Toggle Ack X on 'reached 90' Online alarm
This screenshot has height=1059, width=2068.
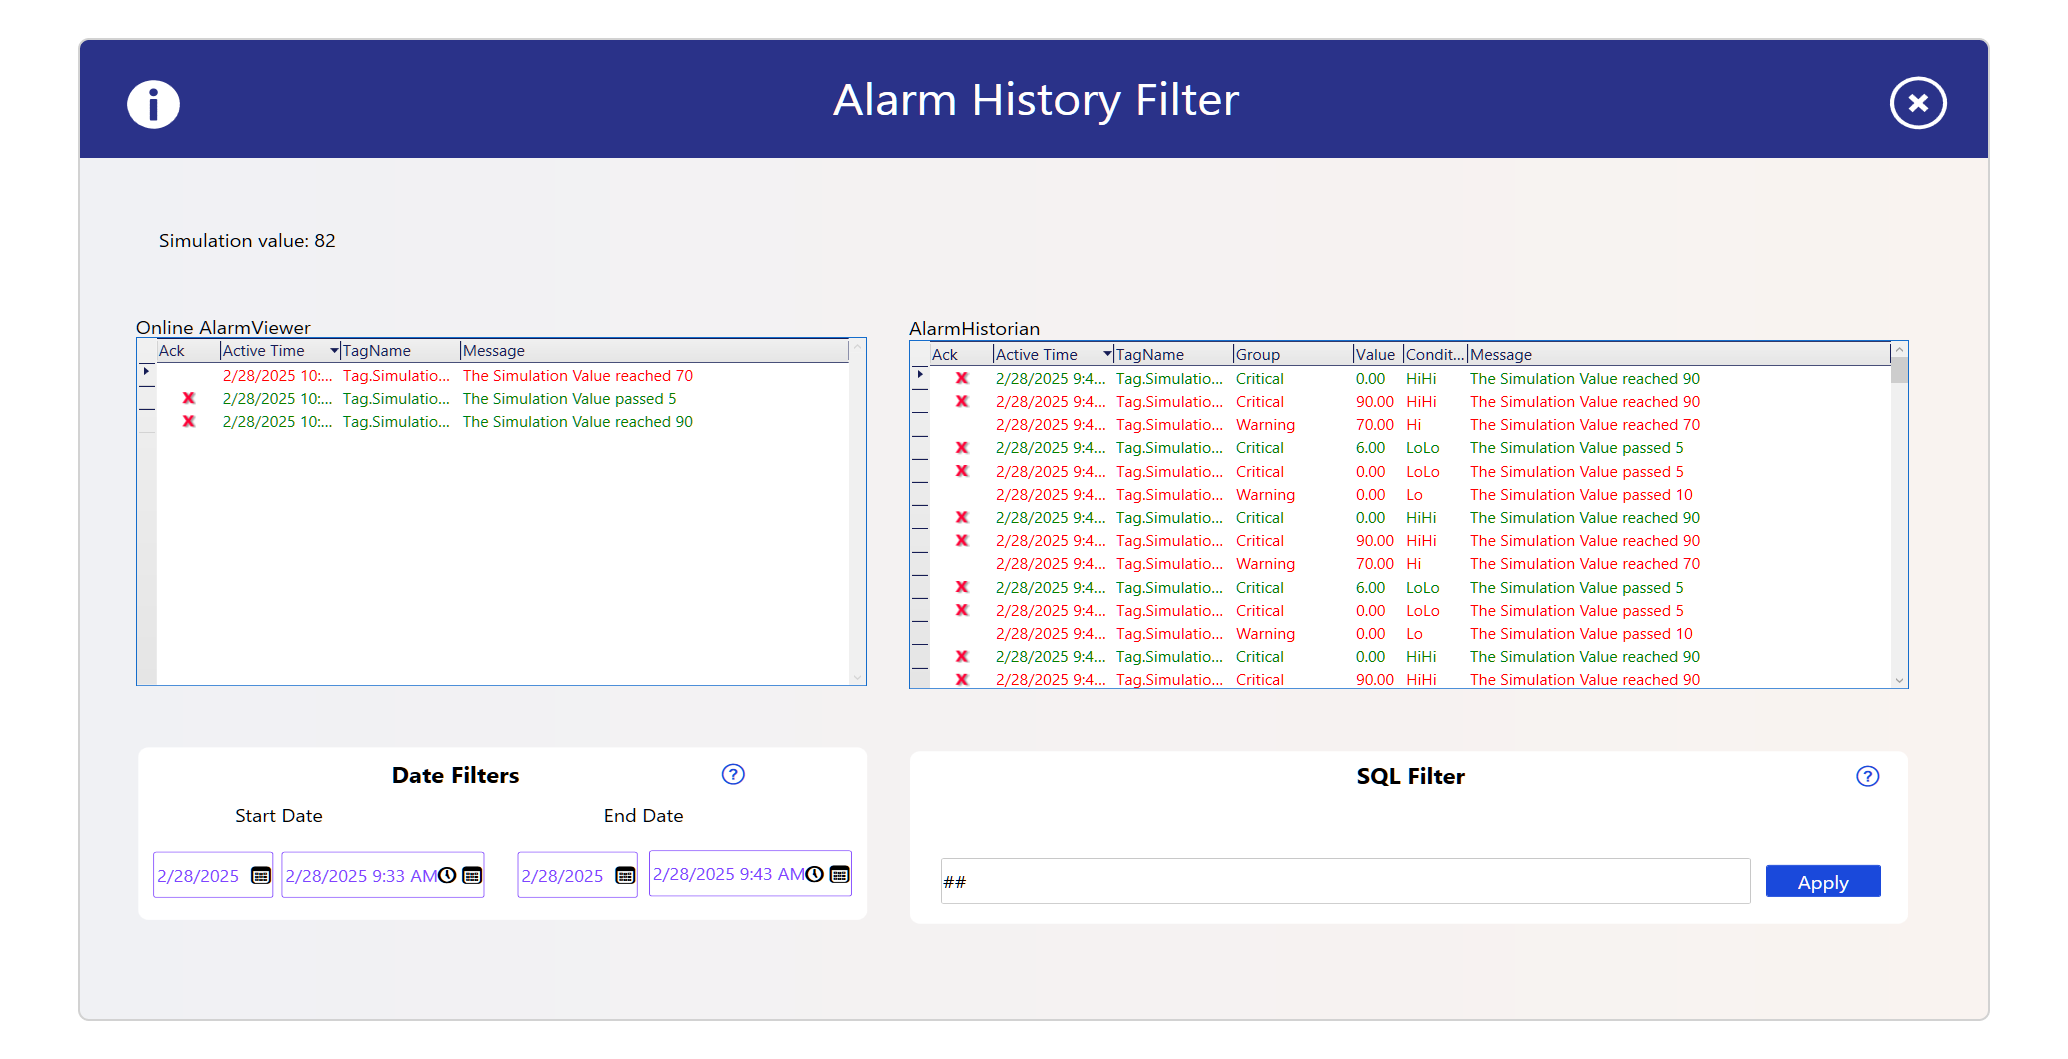[188, 422]
